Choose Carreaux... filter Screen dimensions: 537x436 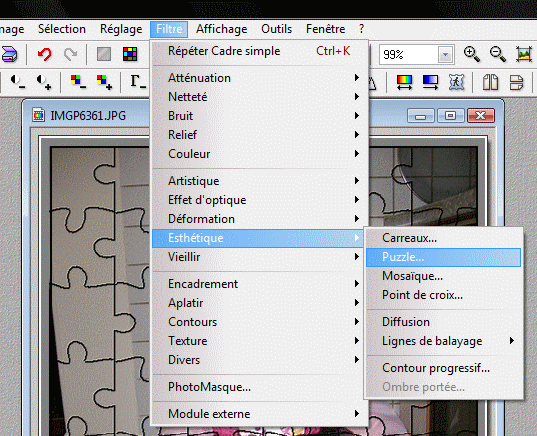tap(444, 238)
